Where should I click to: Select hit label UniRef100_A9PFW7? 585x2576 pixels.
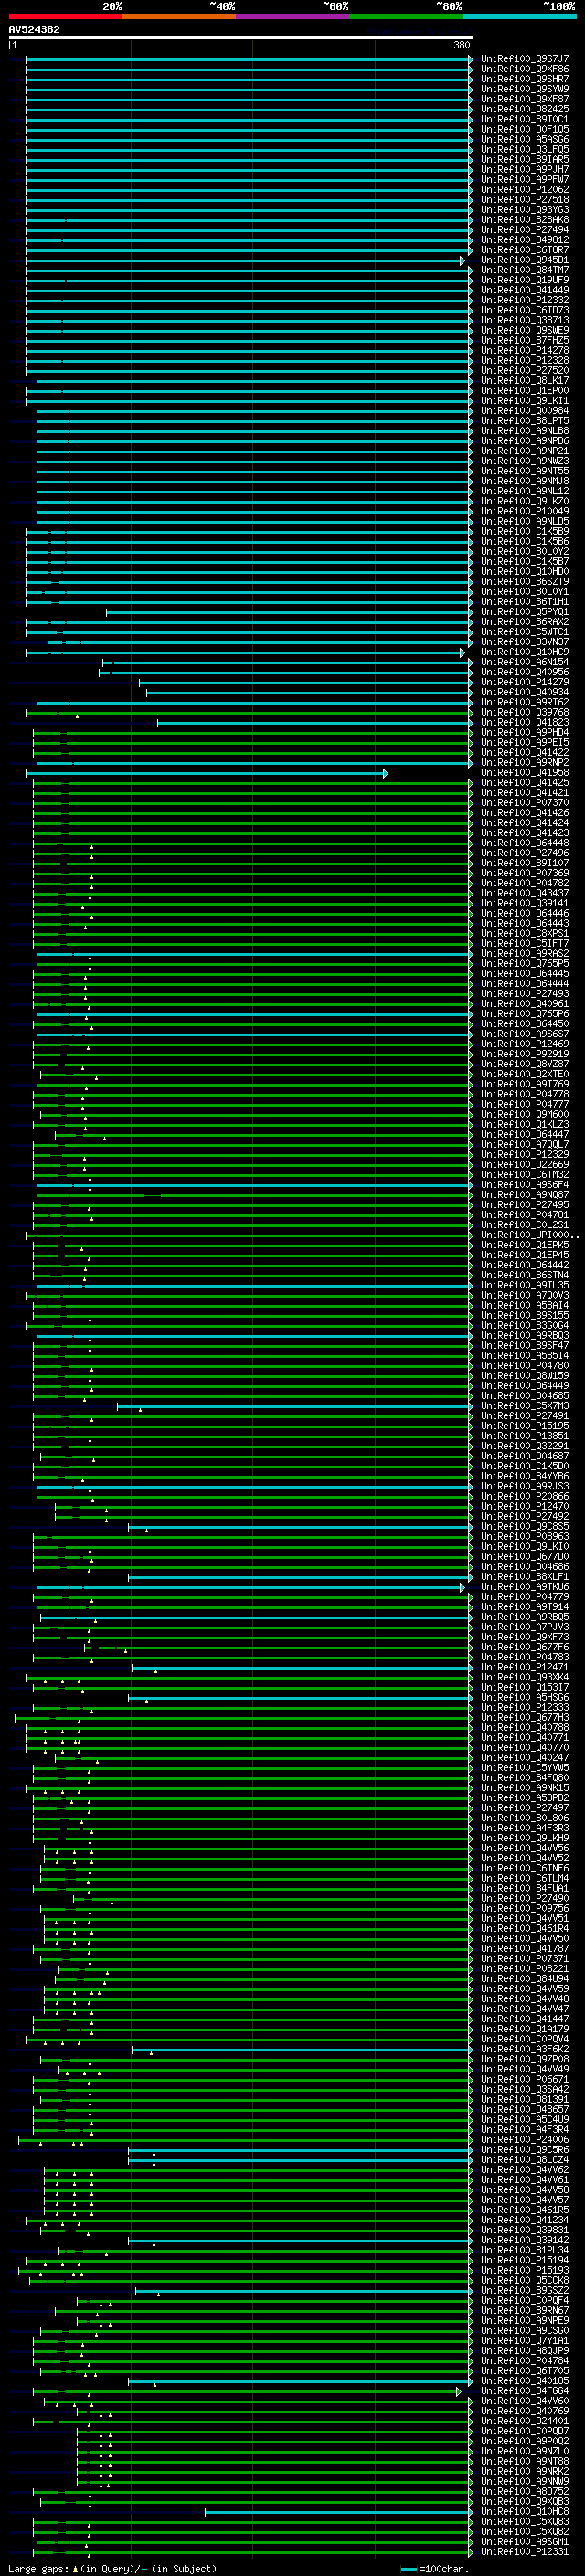[x=525, y=179]
